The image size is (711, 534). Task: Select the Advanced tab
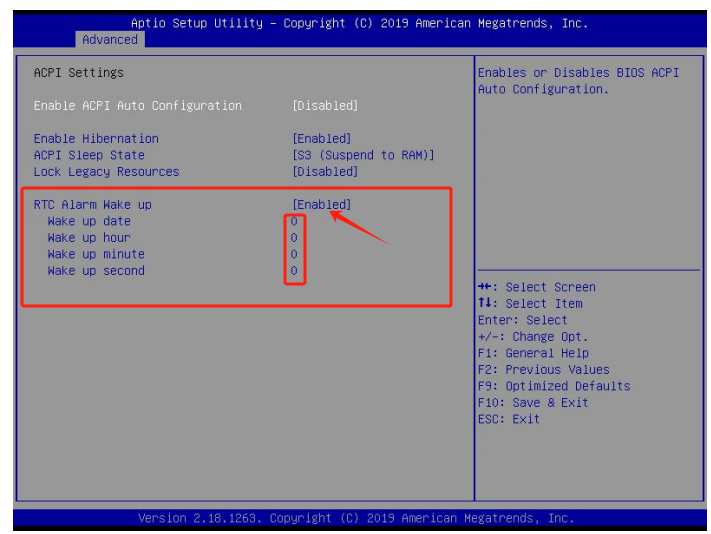(110, 40)
